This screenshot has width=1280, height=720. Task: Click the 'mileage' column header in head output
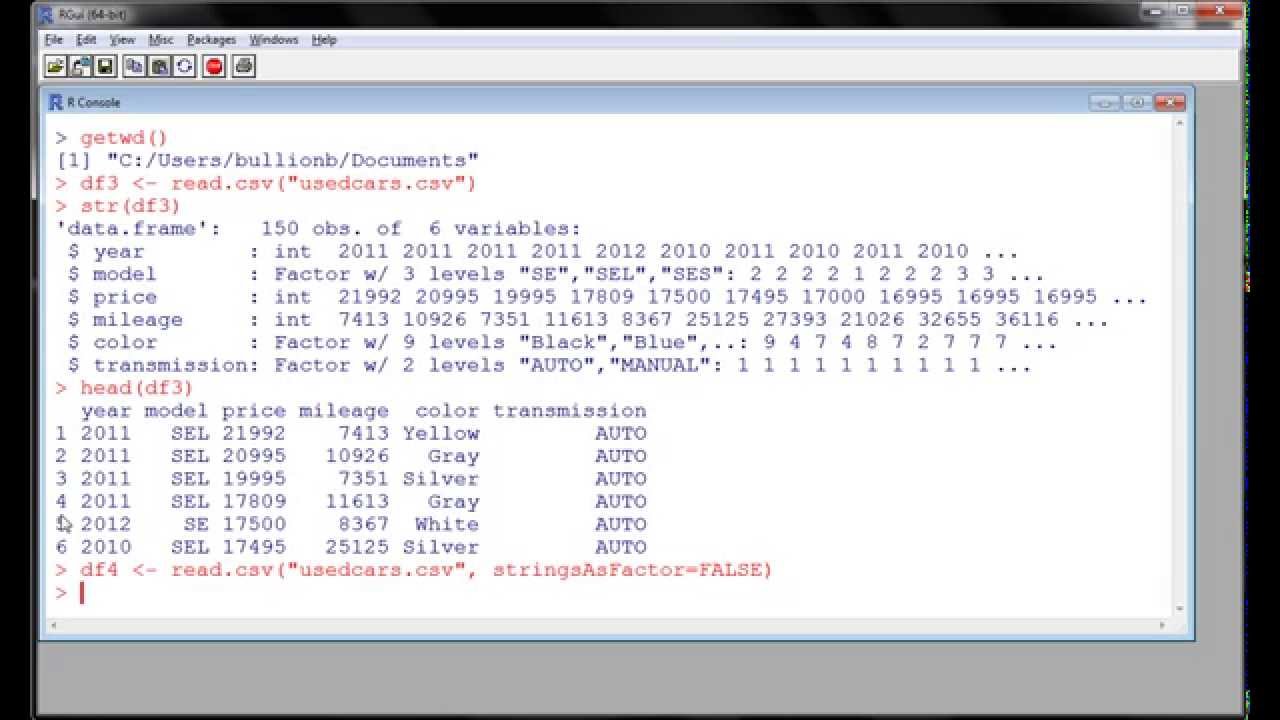click(343, 411)
